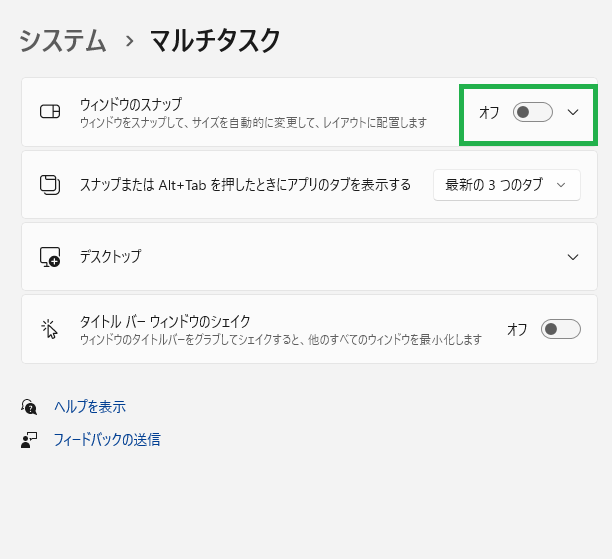Go back to システム in breadcrumb

(x=62, y=41)
